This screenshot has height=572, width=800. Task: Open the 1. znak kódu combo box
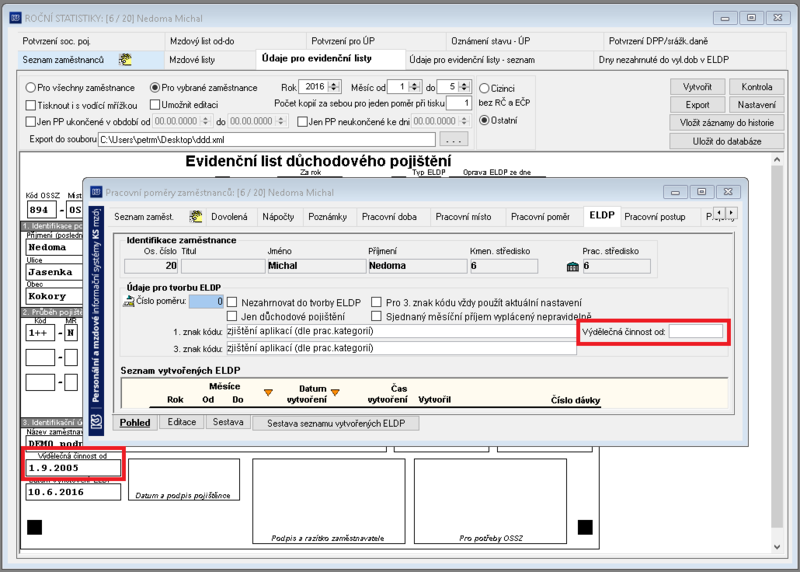[x=401, y=331]
